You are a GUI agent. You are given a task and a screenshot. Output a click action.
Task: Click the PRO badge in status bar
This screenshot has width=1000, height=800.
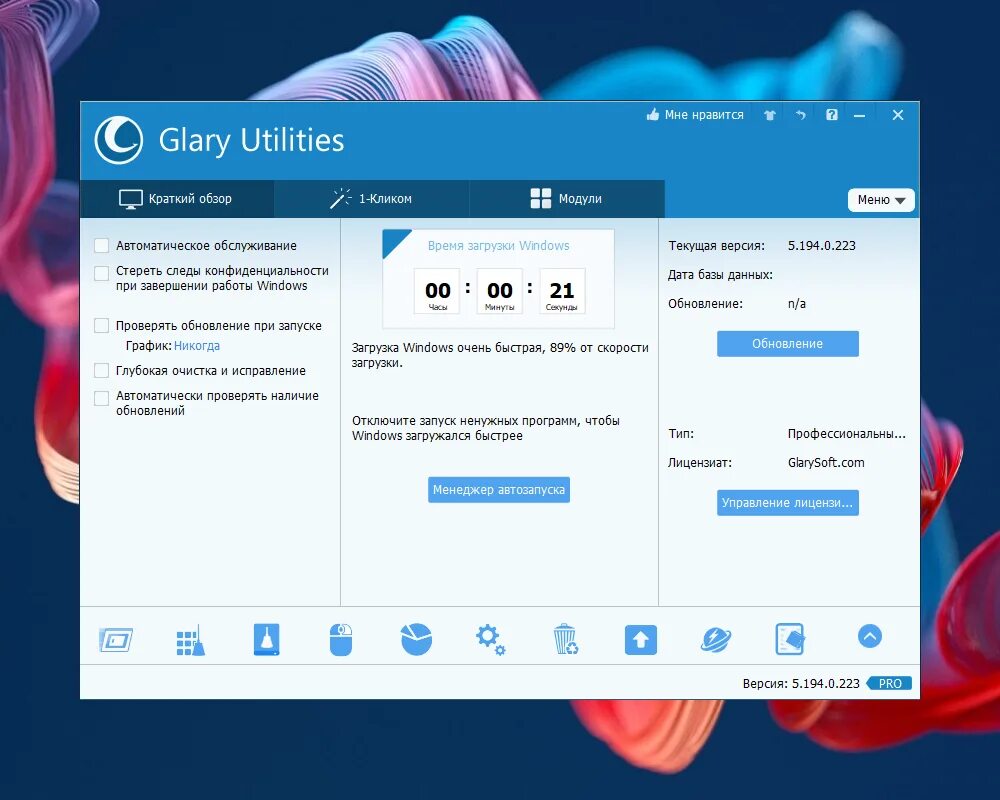point(889,683)
